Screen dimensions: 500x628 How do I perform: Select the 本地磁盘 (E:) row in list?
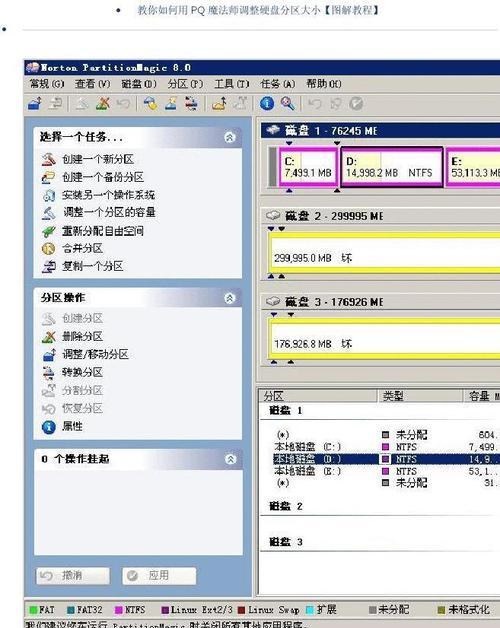(386, 471)
